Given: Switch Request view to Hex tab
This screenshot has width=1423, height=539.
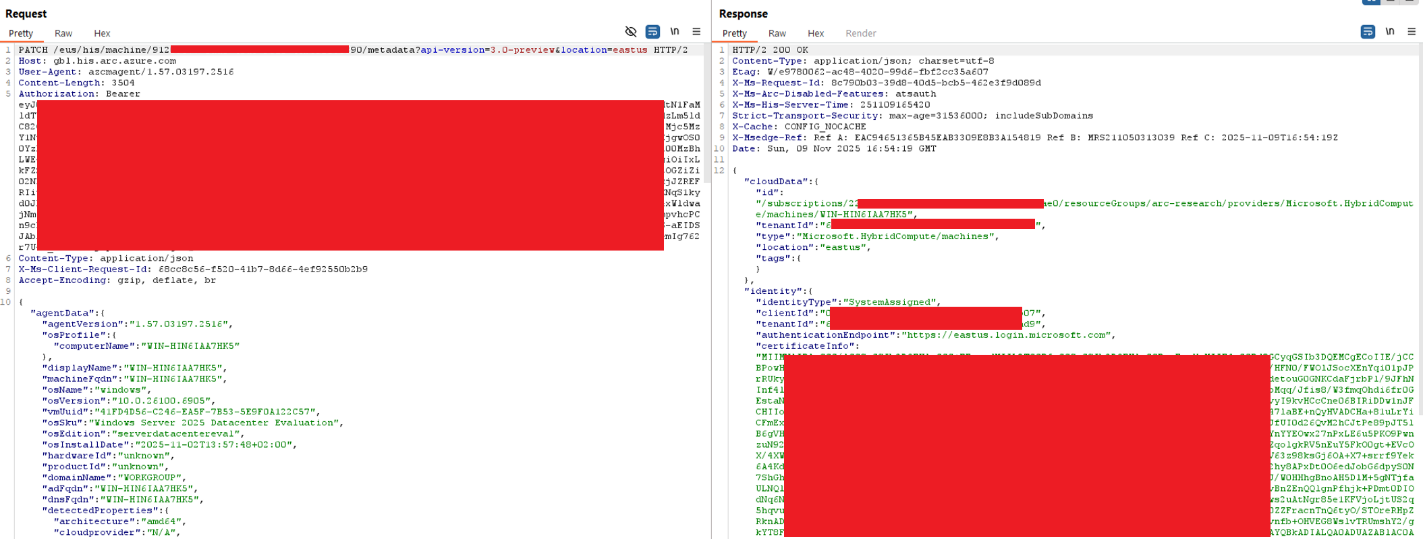Looking at the screenshot, I should pyautogui.click(x=102, y=34).
